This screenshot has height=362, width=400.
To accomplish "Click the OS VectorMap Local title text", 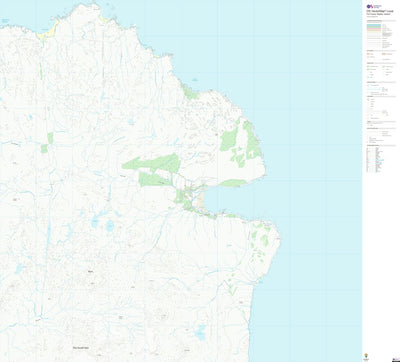I will (x=380, y=11).
